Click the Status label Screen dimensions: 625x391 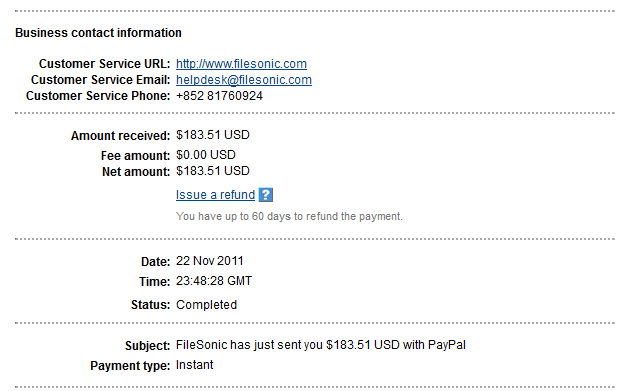[x=151, y=305]
